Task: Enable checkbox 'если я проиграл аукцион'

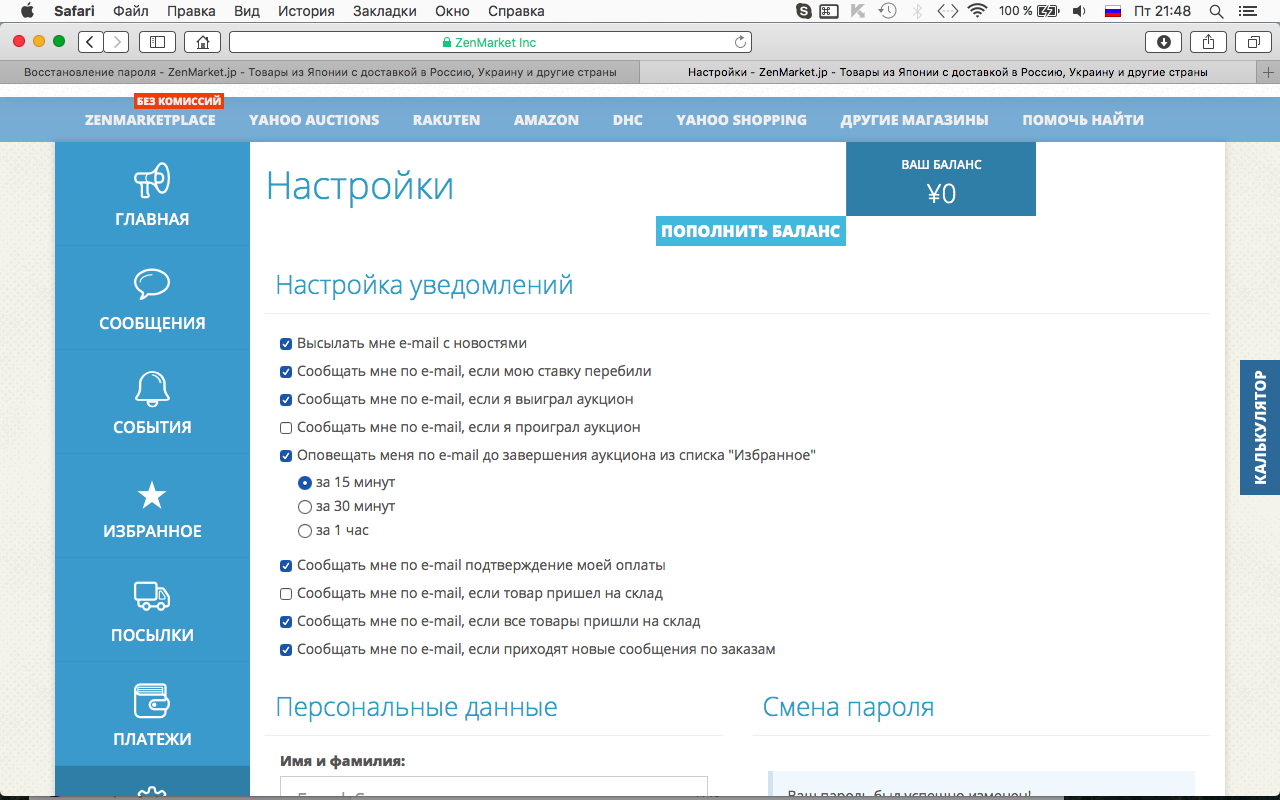Action: pyautogui.click(x=286, y=428)
